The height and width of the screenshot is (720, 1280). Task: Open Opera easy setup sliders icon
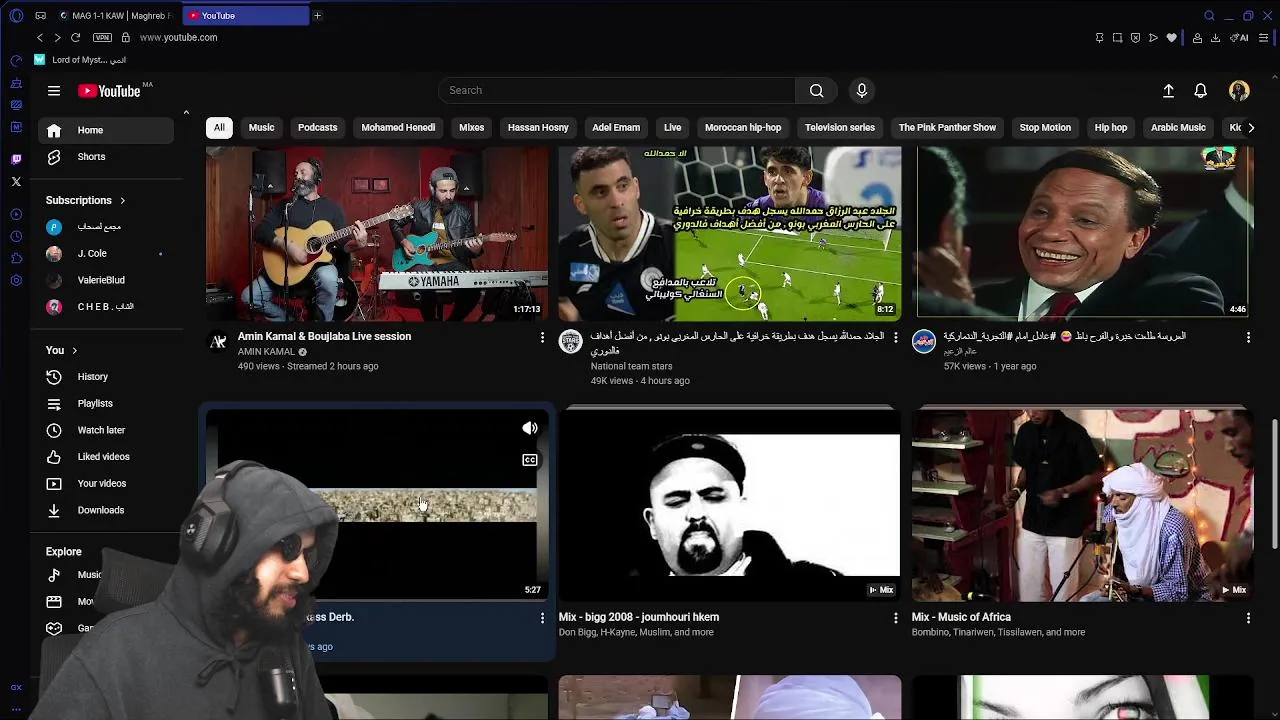point(1264,38)
